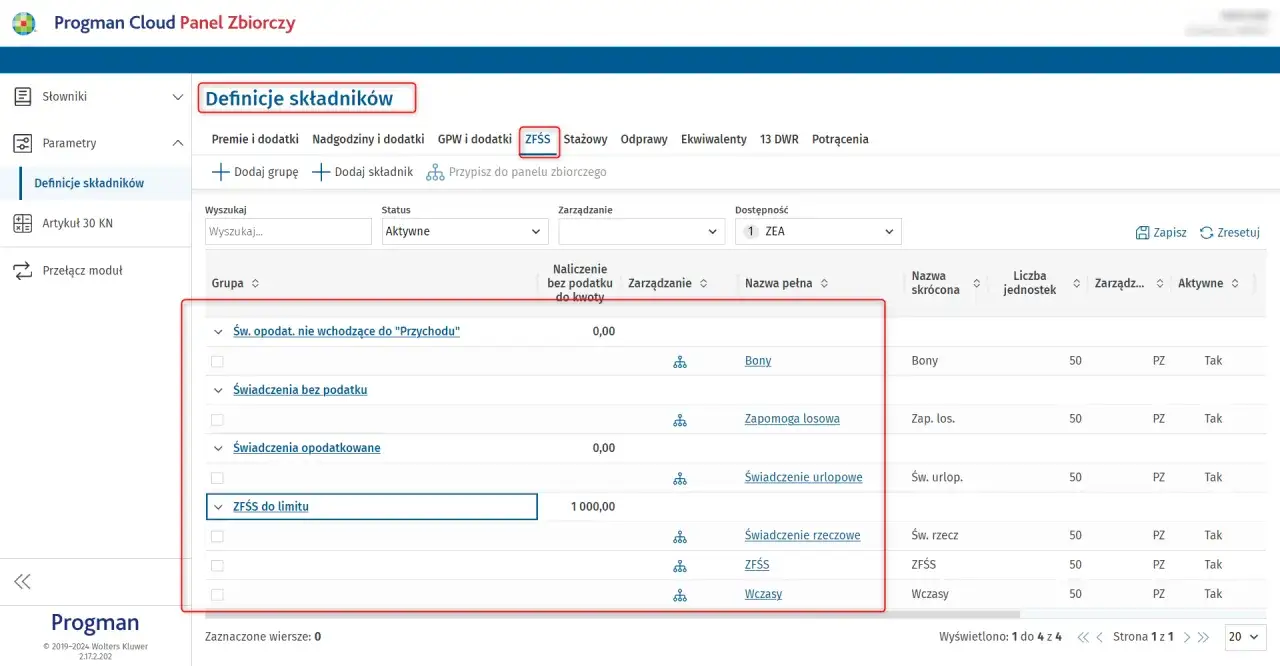Click the Zapisz save icon

[1142, 232]
